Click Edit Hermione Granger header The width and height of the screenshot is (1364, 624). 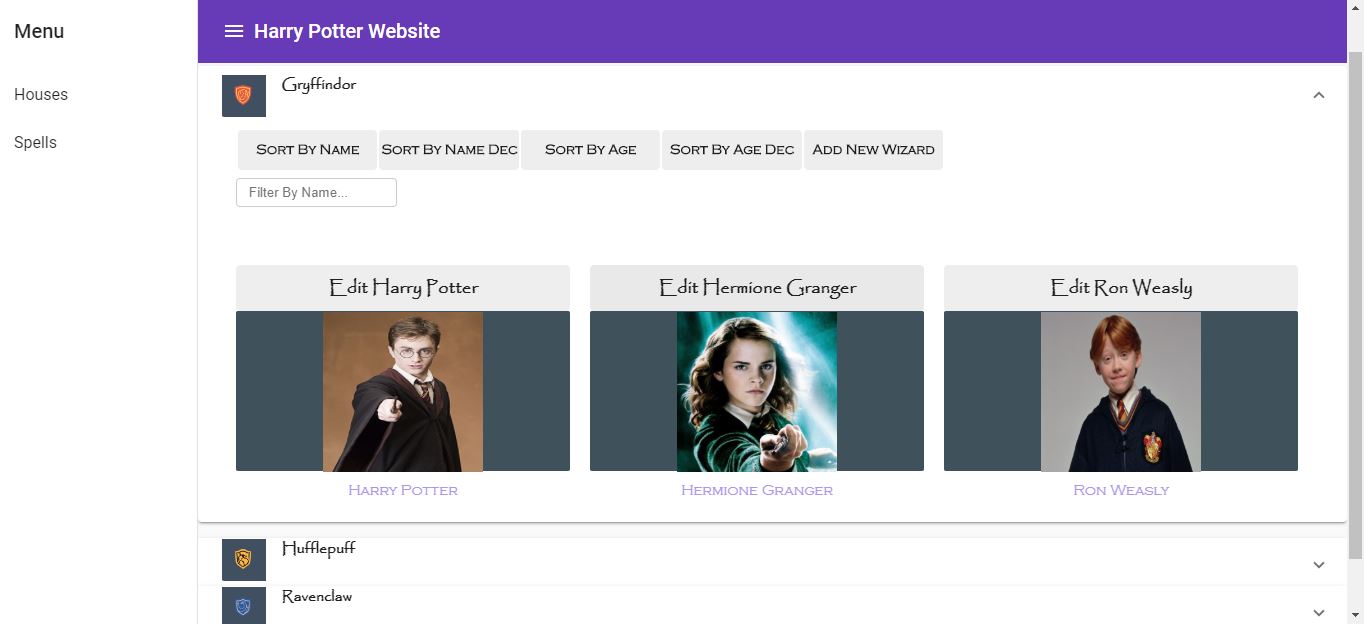click(757, 287)
